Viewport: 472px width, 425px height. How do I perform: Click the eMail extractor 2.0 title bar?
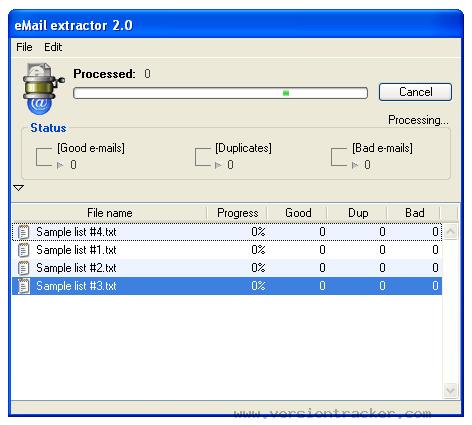[x=236, y=25]
